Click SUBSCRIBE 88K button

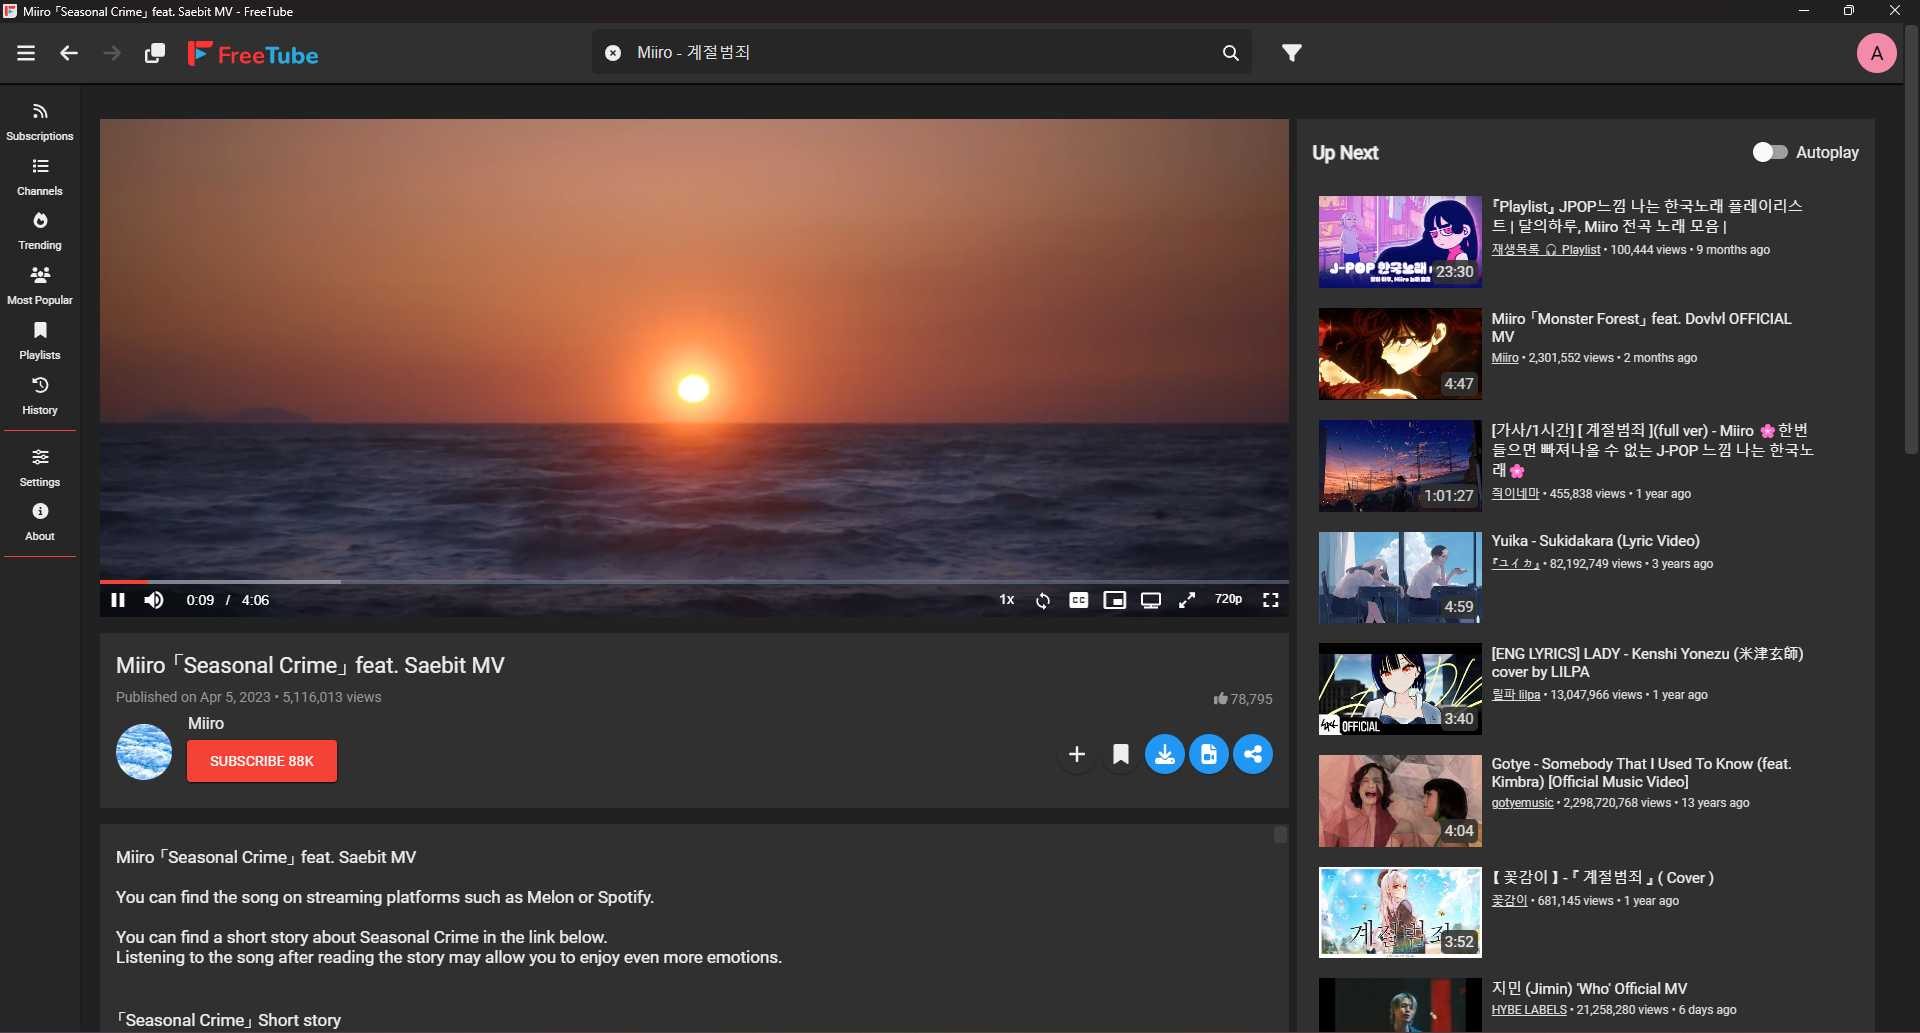262,761
